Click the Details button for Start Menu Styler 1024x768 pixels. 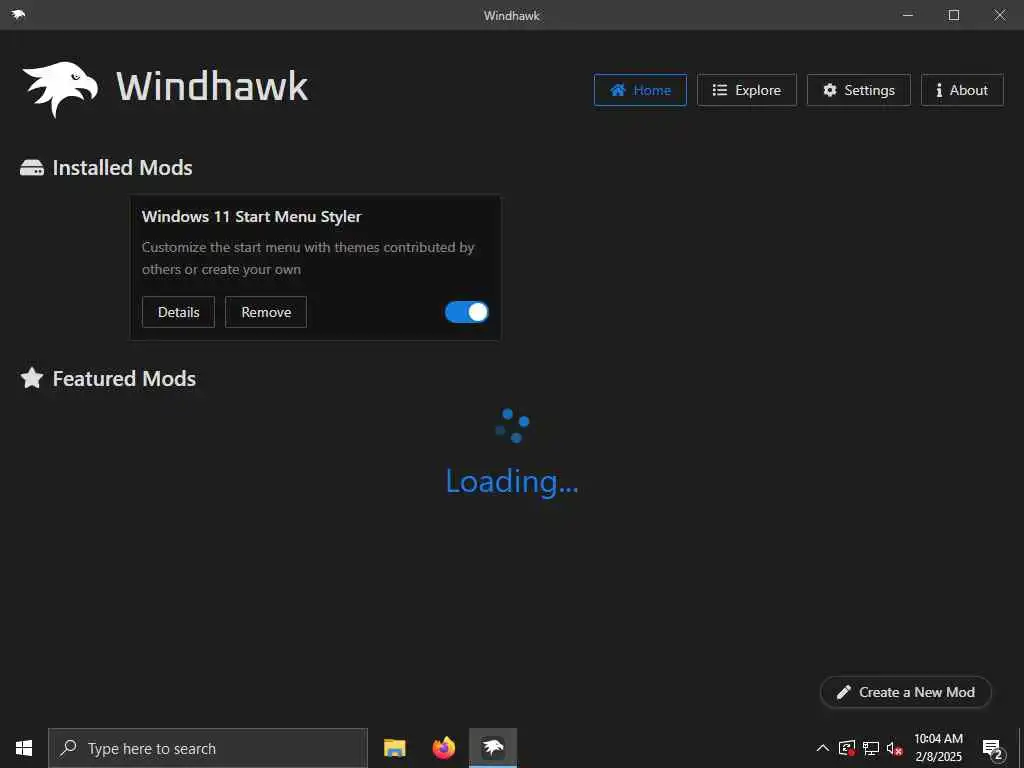(178, 312)
